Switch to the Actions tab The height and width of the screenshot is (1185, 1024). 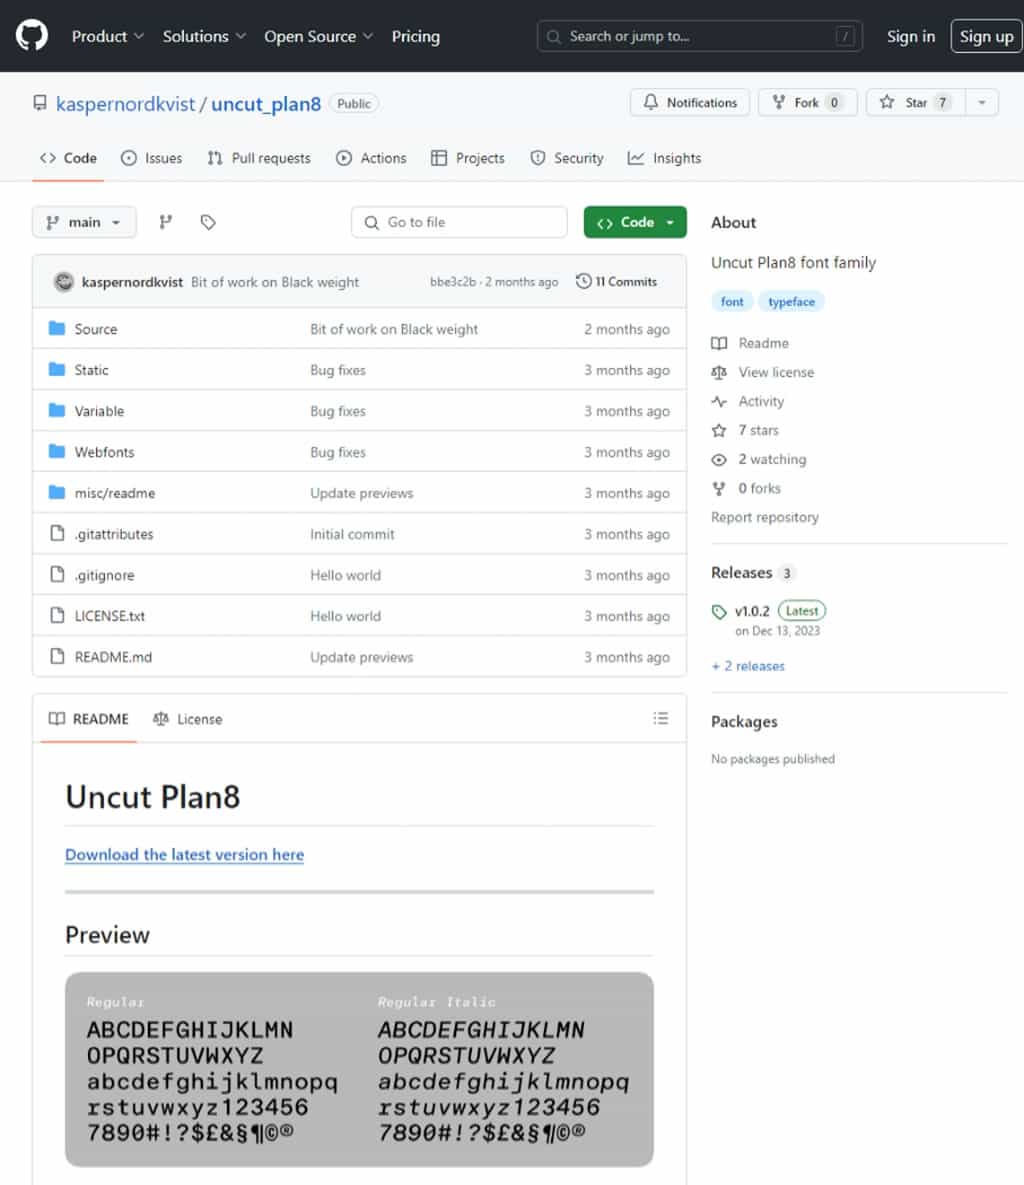[x=371, y=158]
